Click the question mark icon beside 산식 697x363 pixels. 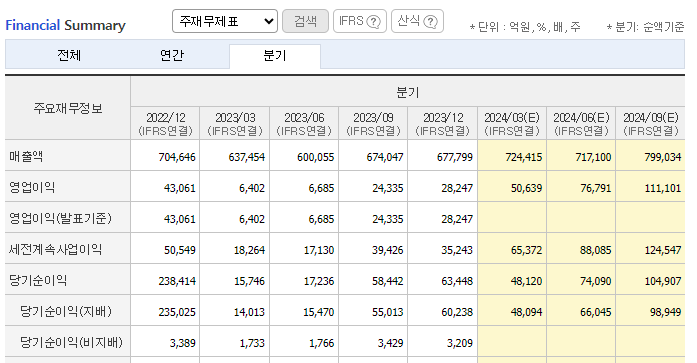tap(431, 22)
